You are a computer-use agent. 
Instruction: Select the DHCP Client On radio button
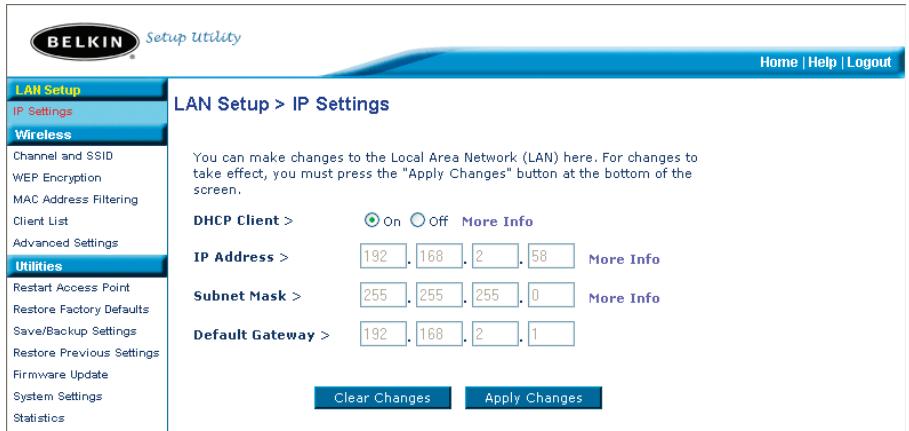372,220
